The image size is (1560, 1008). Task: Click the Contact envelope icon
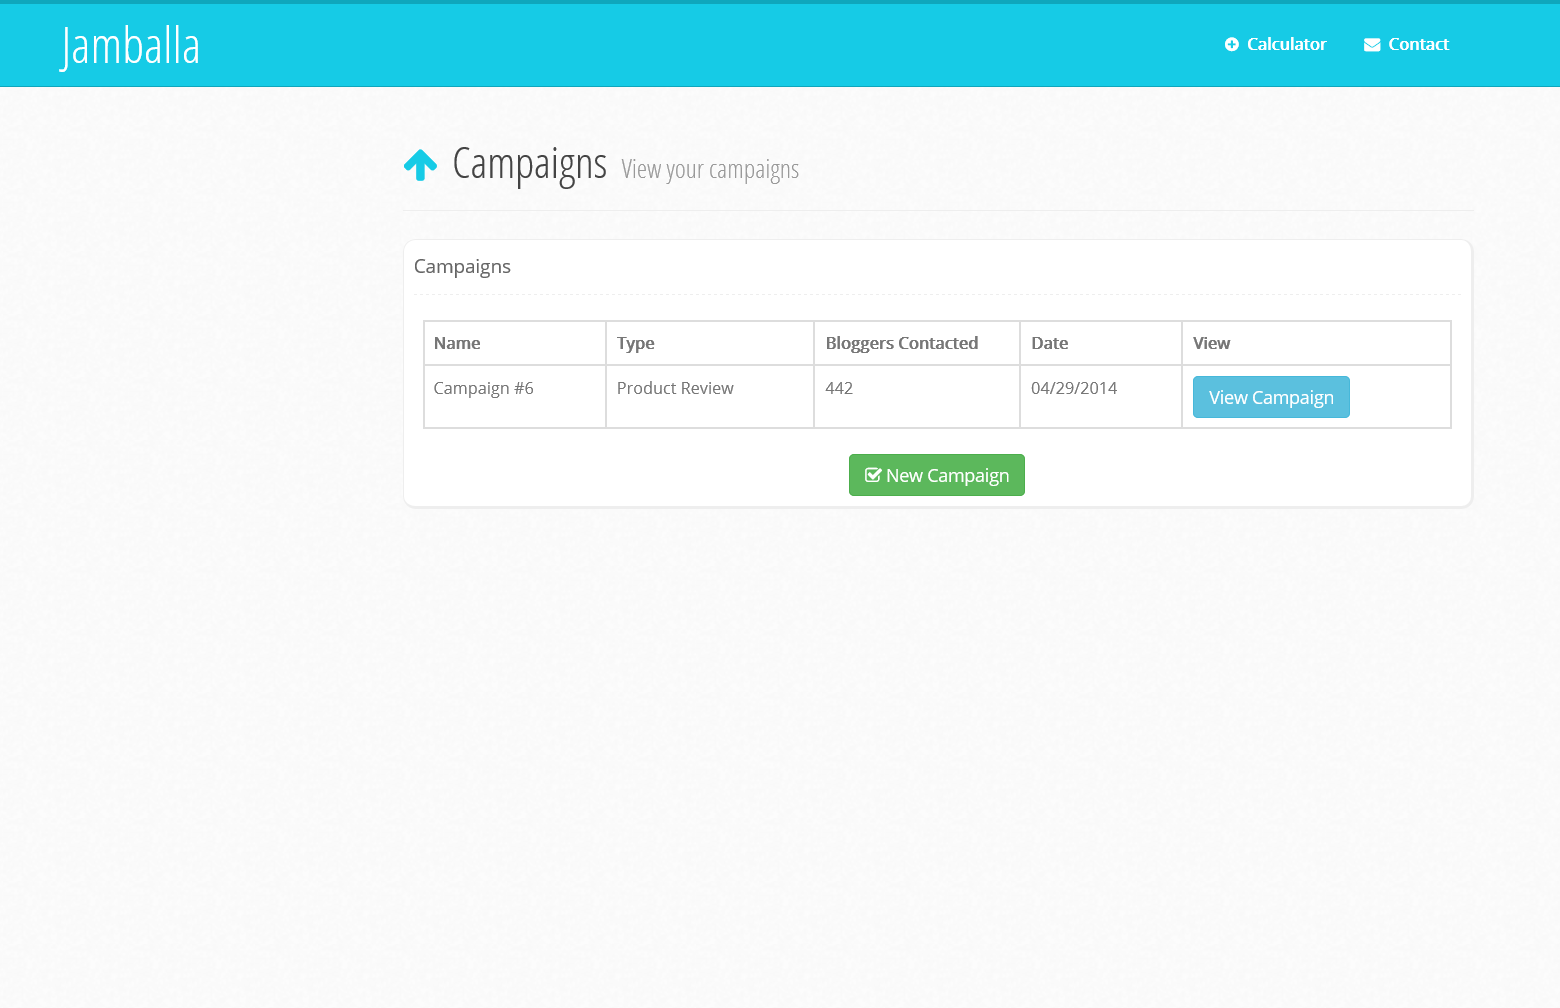[x=1372, y=45]
